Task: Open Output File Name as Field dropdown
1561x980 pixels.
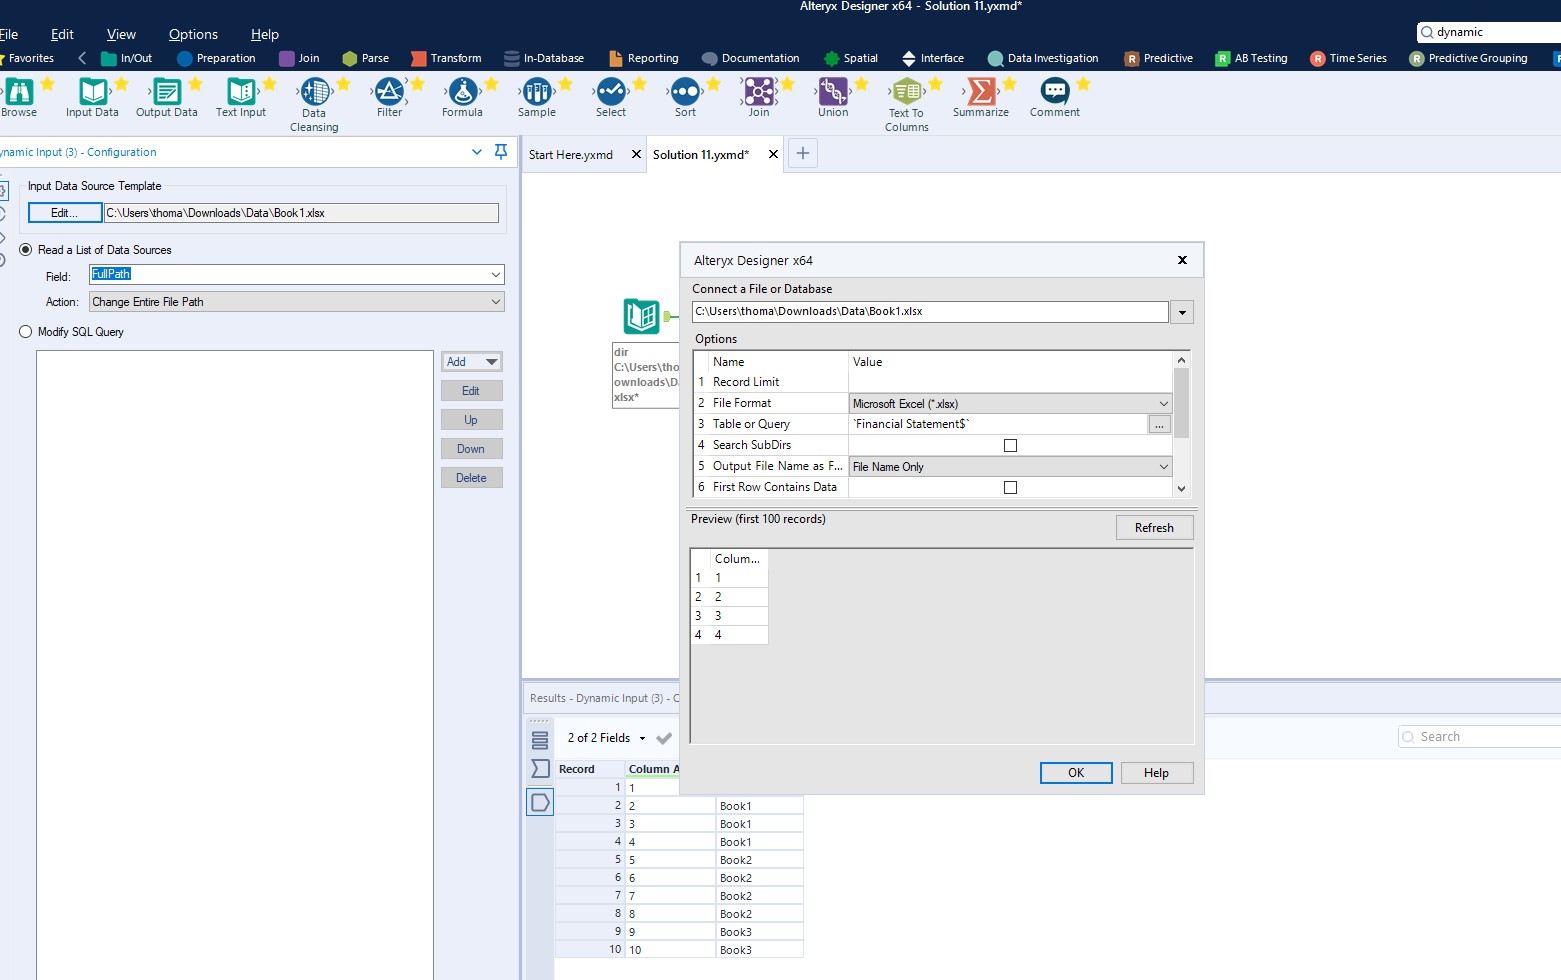Action: [1163, 467]
